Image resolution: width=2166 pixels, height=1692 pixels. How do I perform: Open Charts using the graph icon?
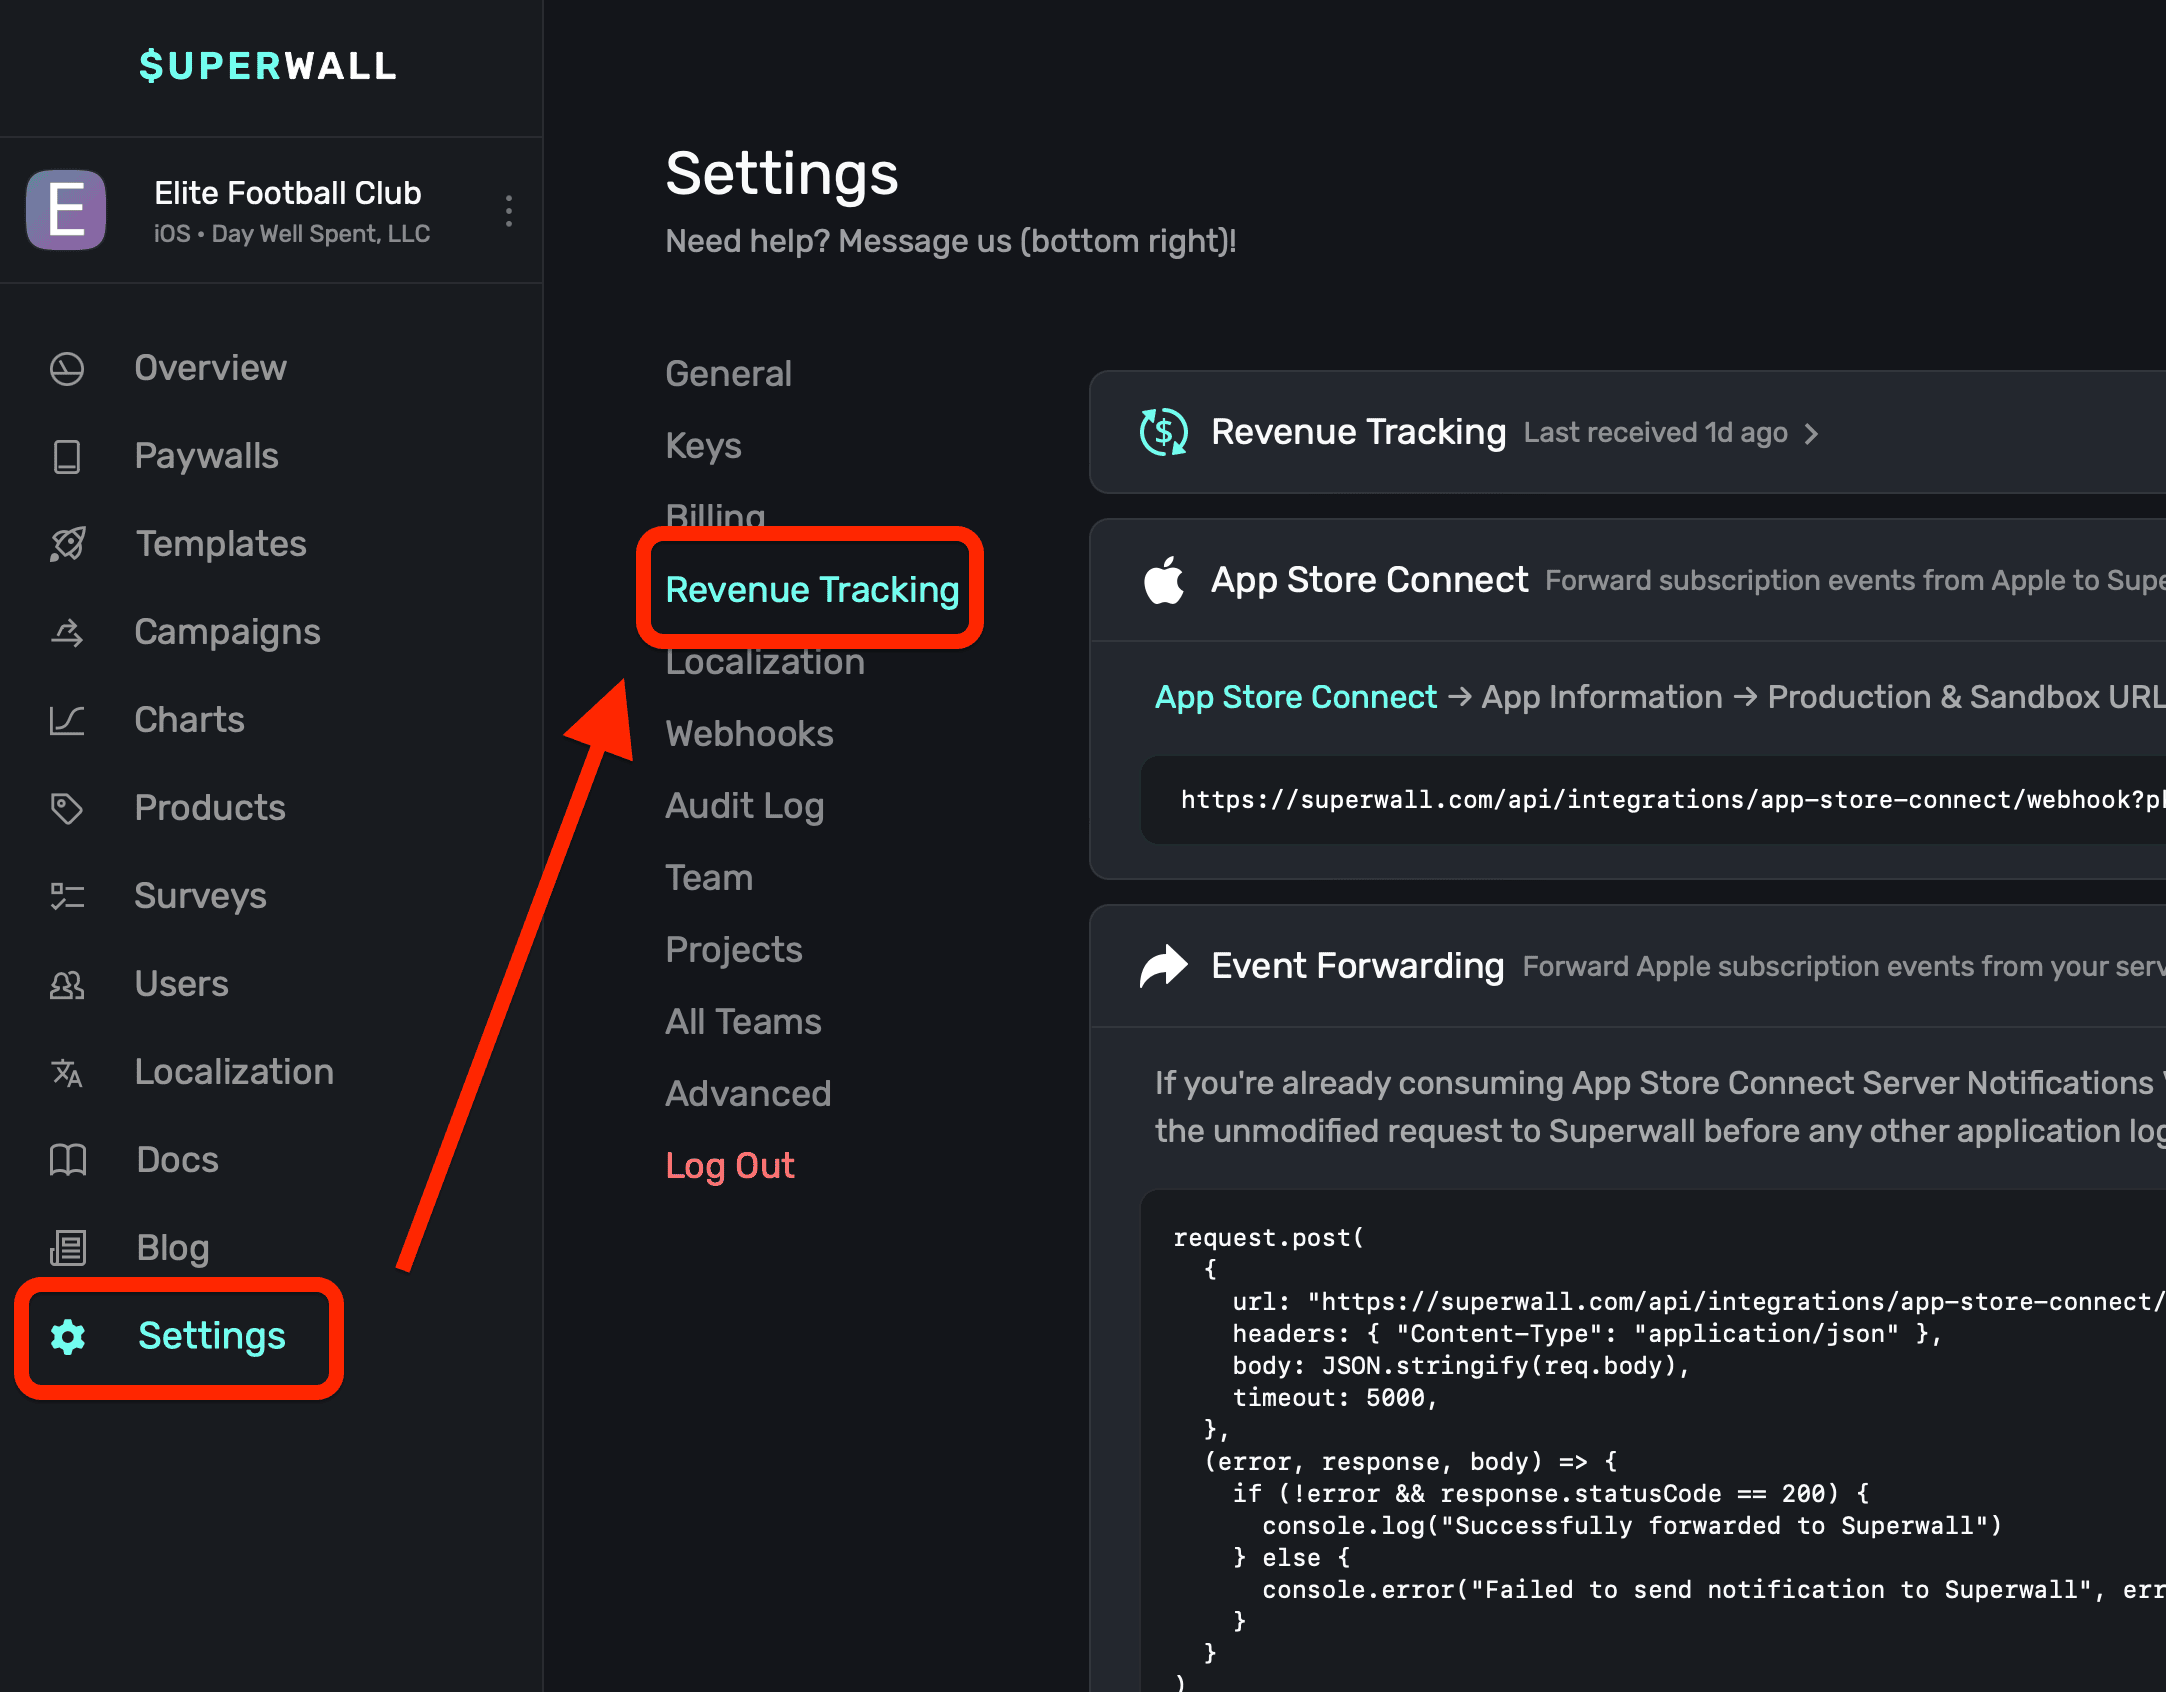pyautogui.click(x=67, y=720)
